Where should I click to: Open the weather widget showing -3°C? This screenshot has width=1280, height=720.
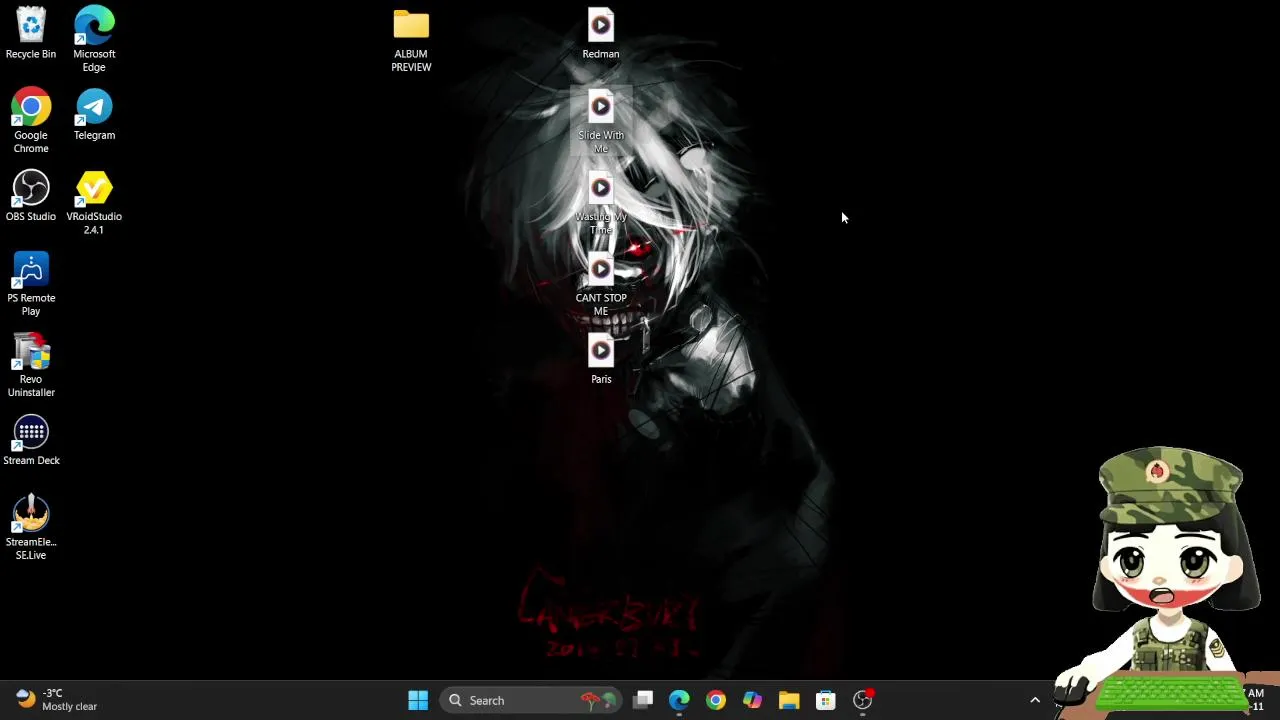[x=57, y=700]
